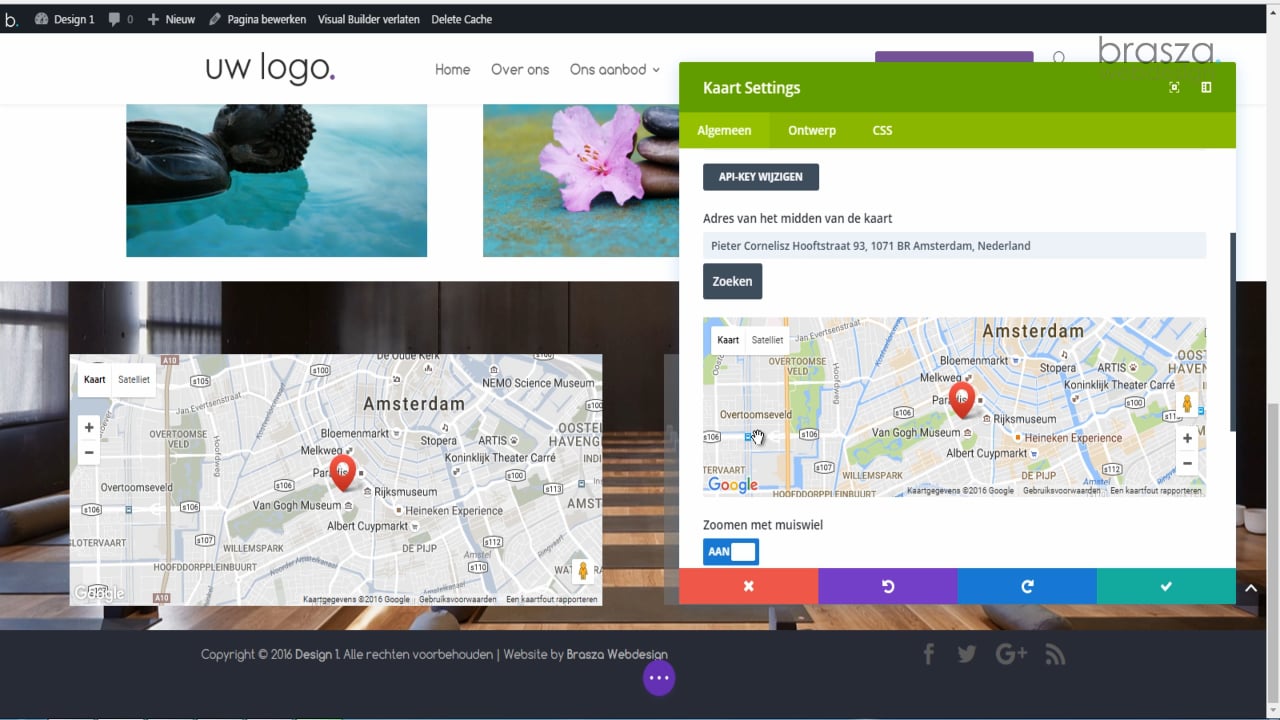This screenshot has width=1280, height=720.
Task: Select Kaart view on the page map
Action: 95,380
